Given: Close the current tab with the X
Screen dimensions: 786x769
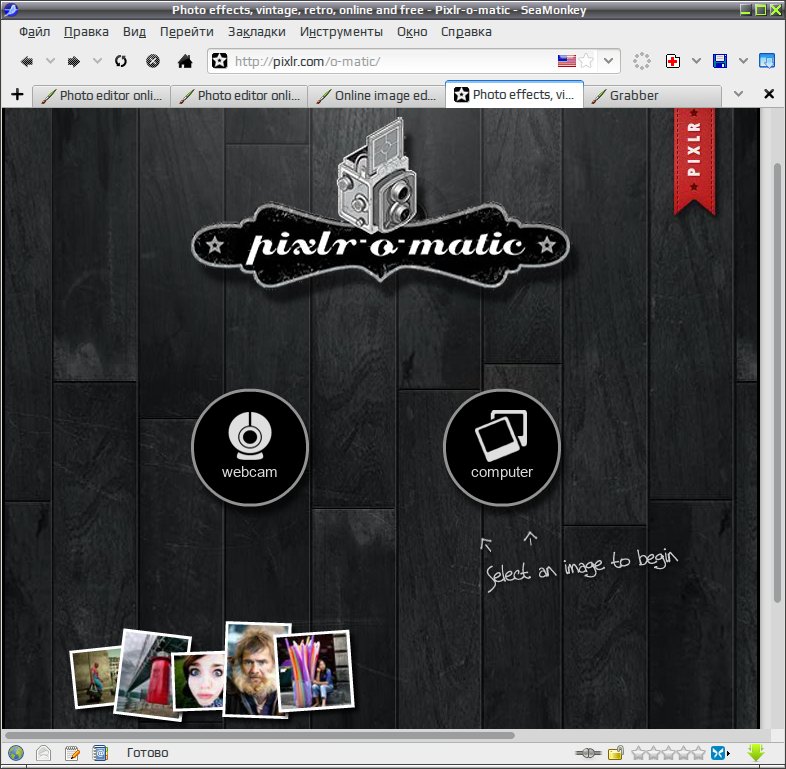Looking at the screenshot, I should [769, 94].
